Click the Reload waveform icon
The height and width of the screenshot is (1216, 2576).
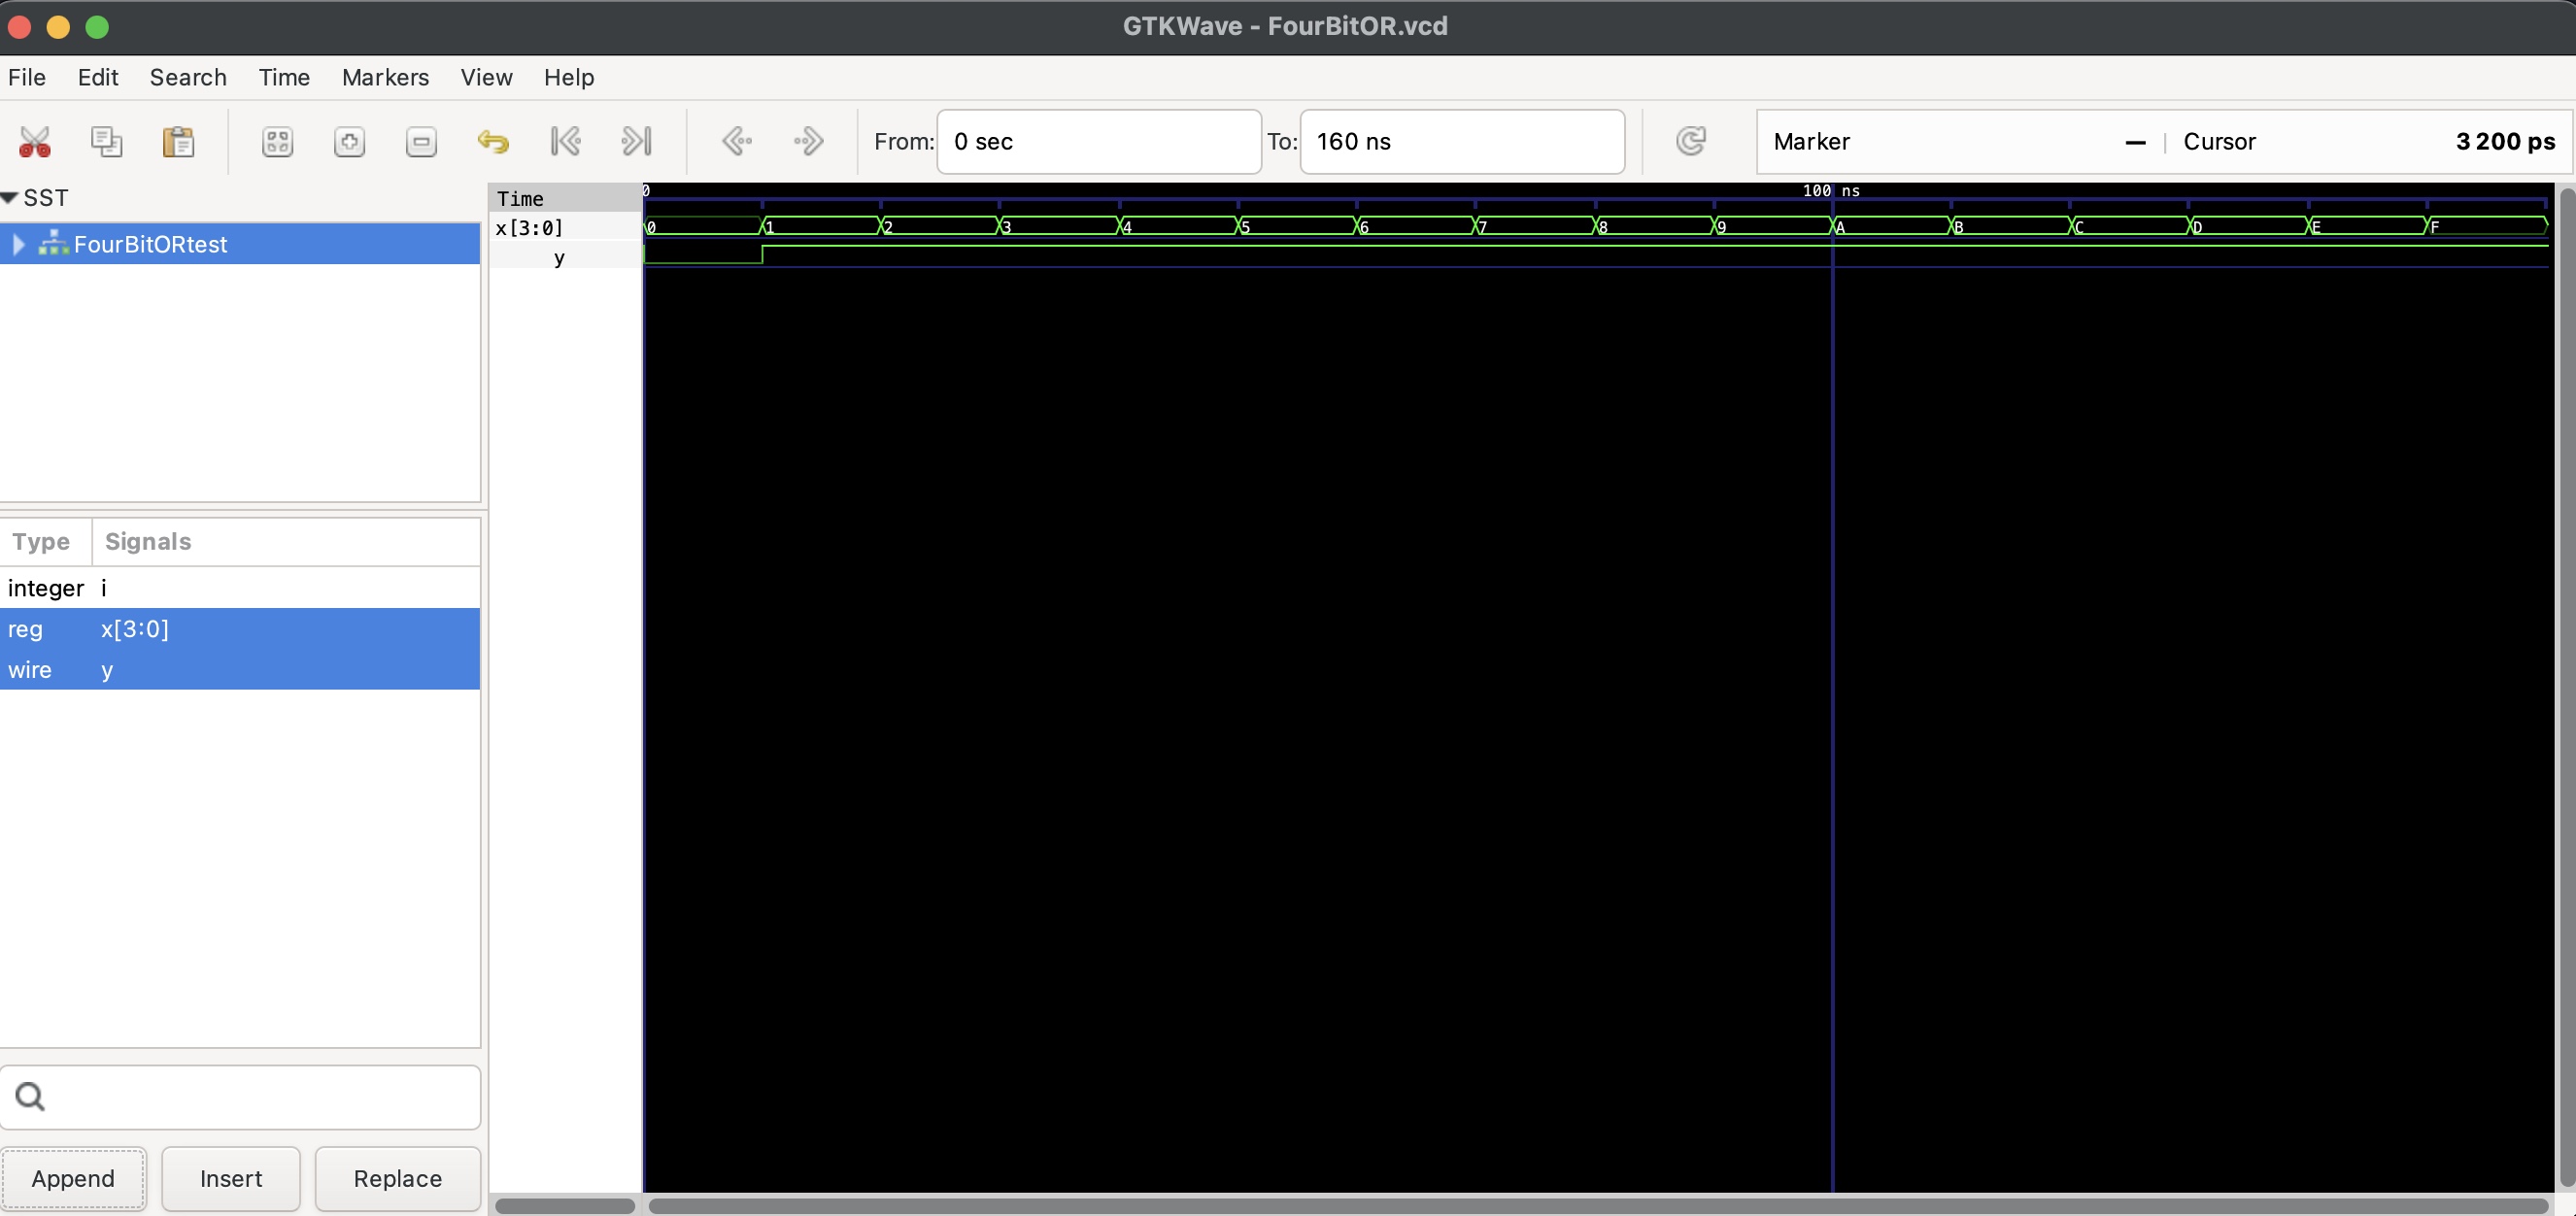[1691, 141]
